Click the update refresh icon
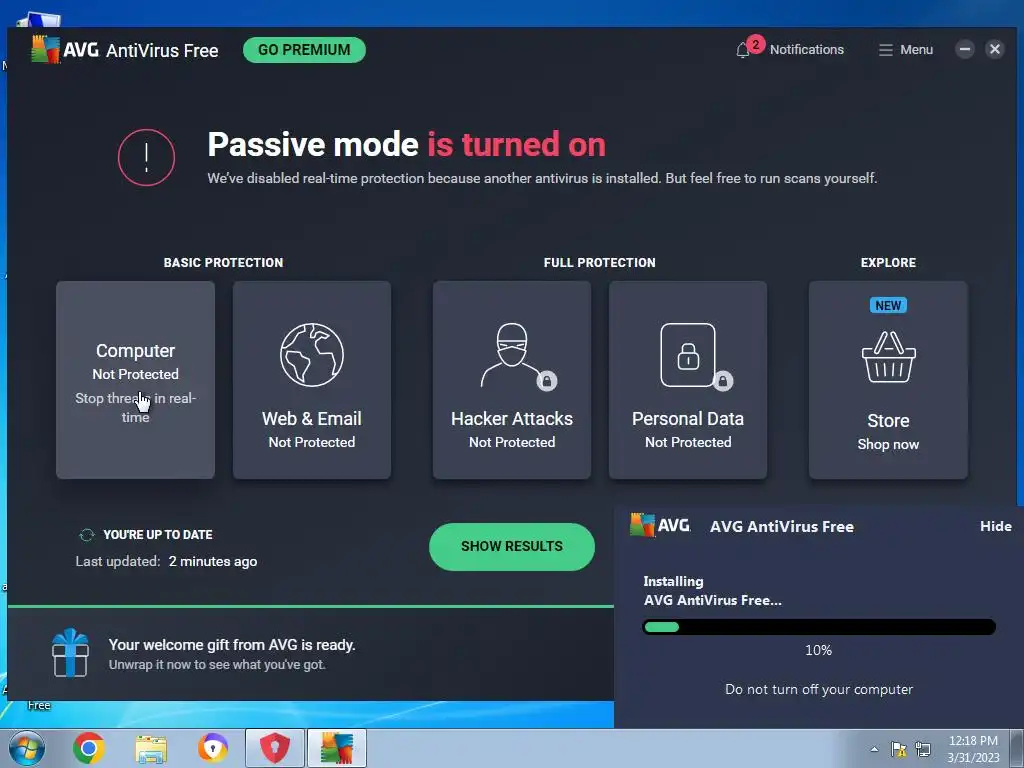Viewport: 1024px width, 768px height. coord(87,535)
